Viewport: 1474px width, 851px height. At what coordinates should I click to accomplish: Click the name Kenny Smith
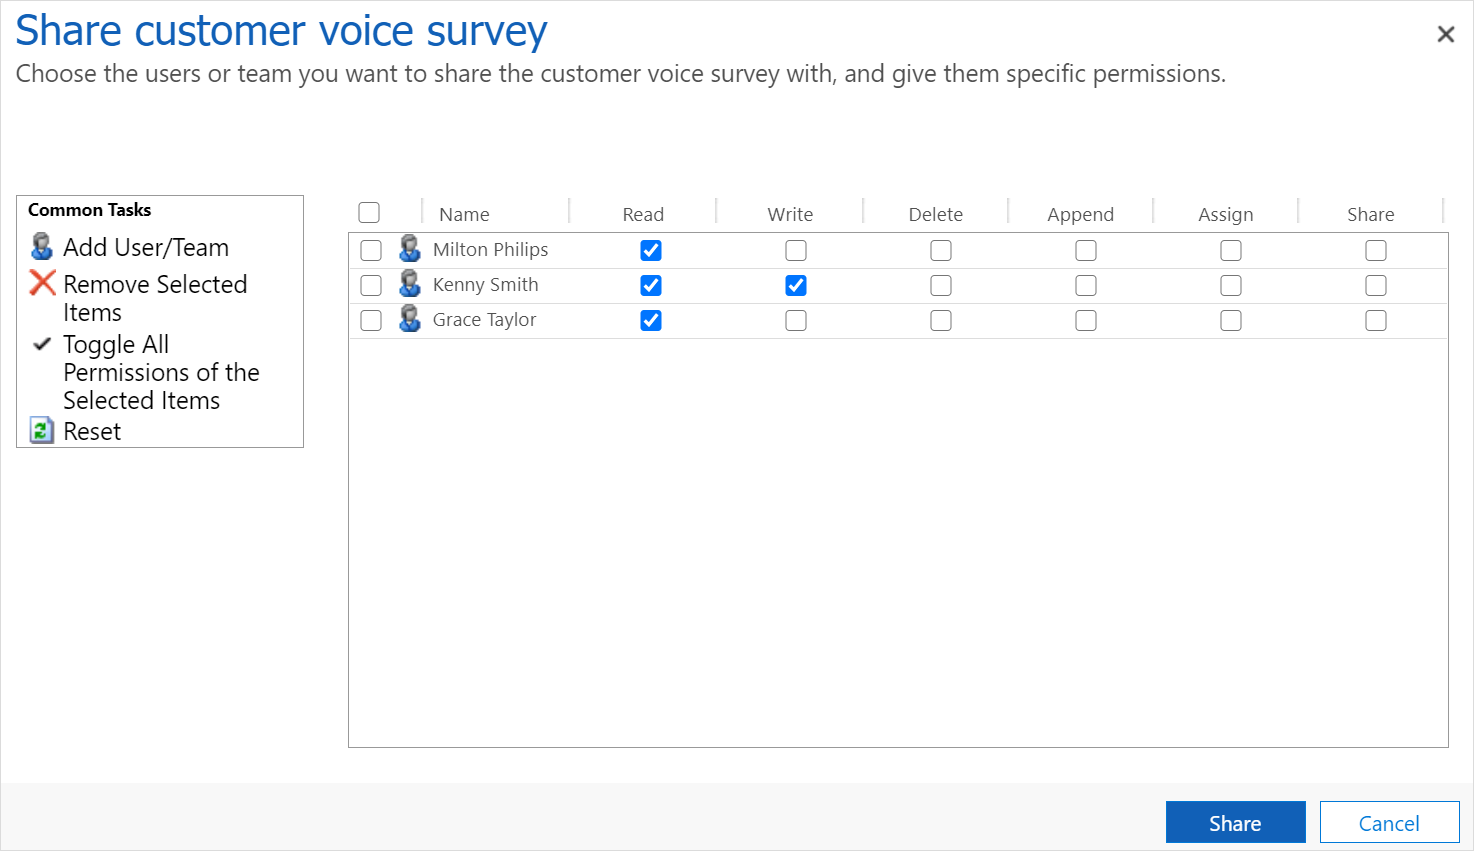tap(485, 284)
